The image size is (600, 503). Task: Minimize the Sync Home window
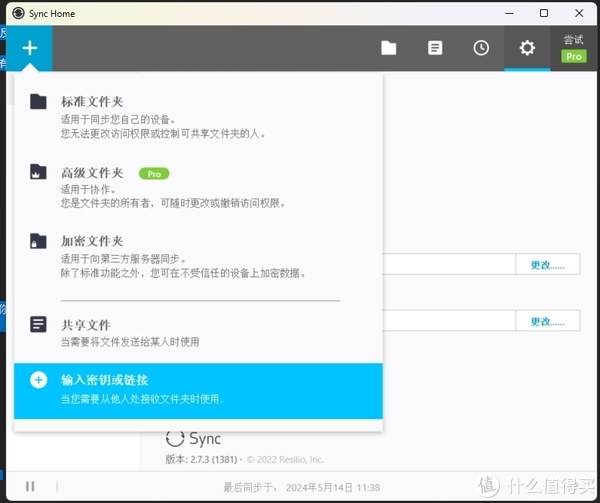pos(509,13)
